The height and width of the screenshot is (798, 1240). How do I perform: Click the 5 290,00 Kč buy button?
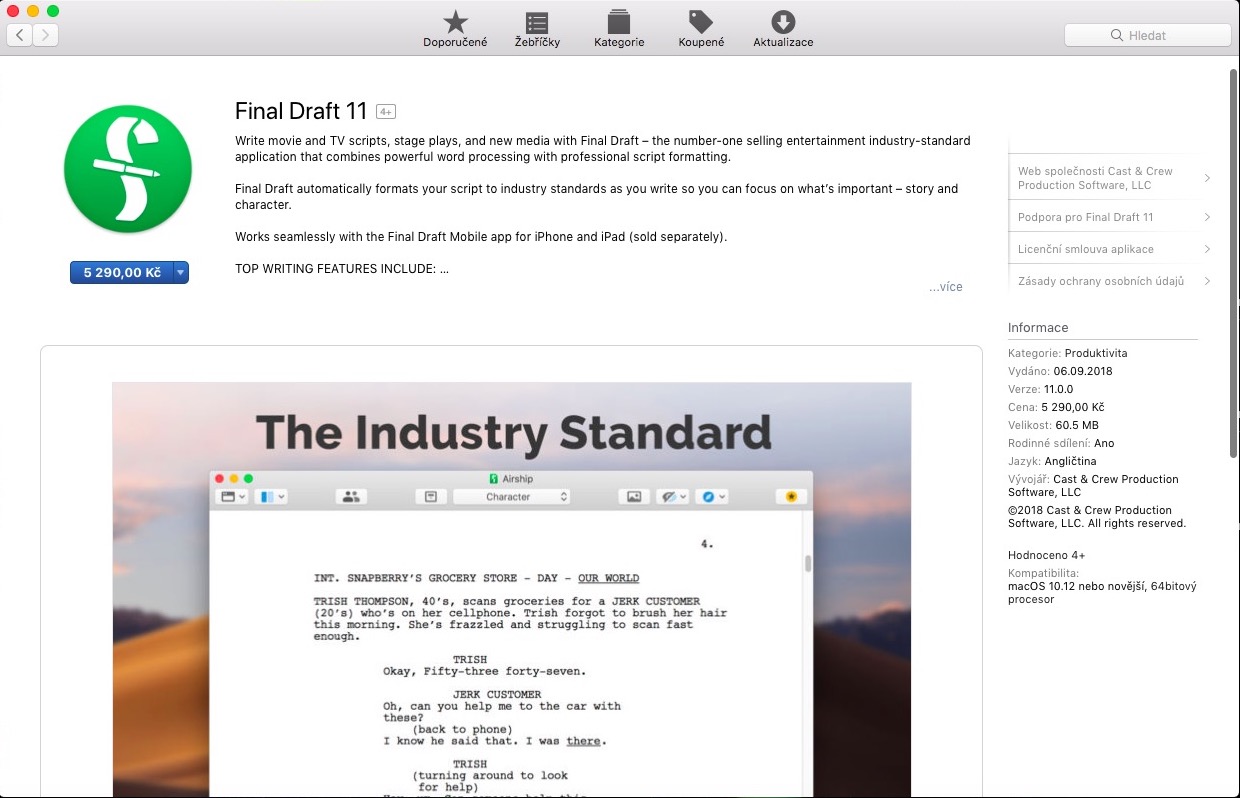(120, 272)
